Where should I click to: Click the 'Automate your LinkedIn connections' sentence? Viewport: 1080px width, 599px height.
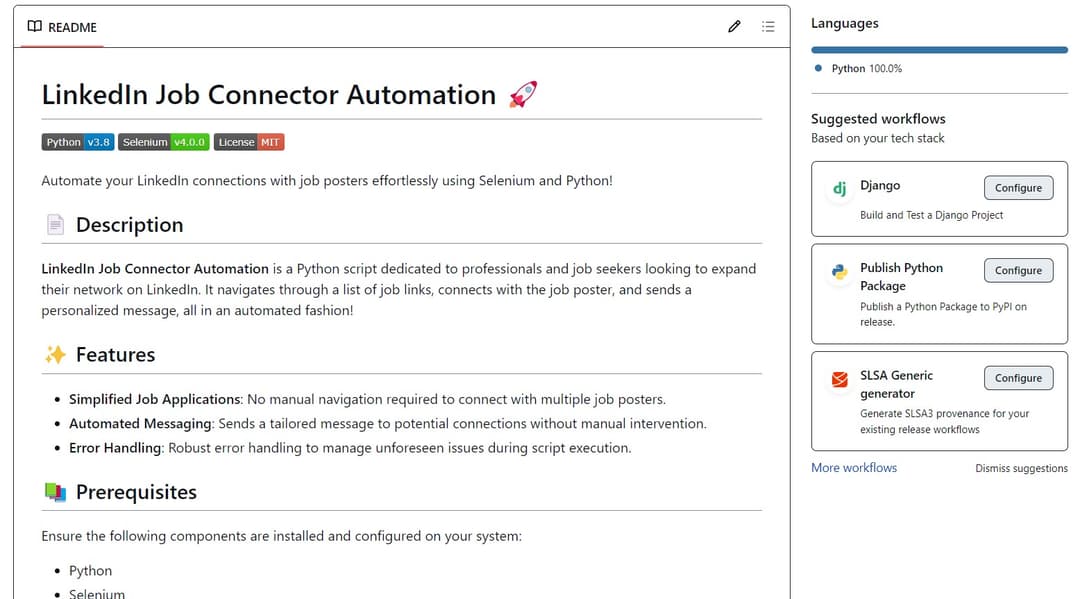click(327, 180)
